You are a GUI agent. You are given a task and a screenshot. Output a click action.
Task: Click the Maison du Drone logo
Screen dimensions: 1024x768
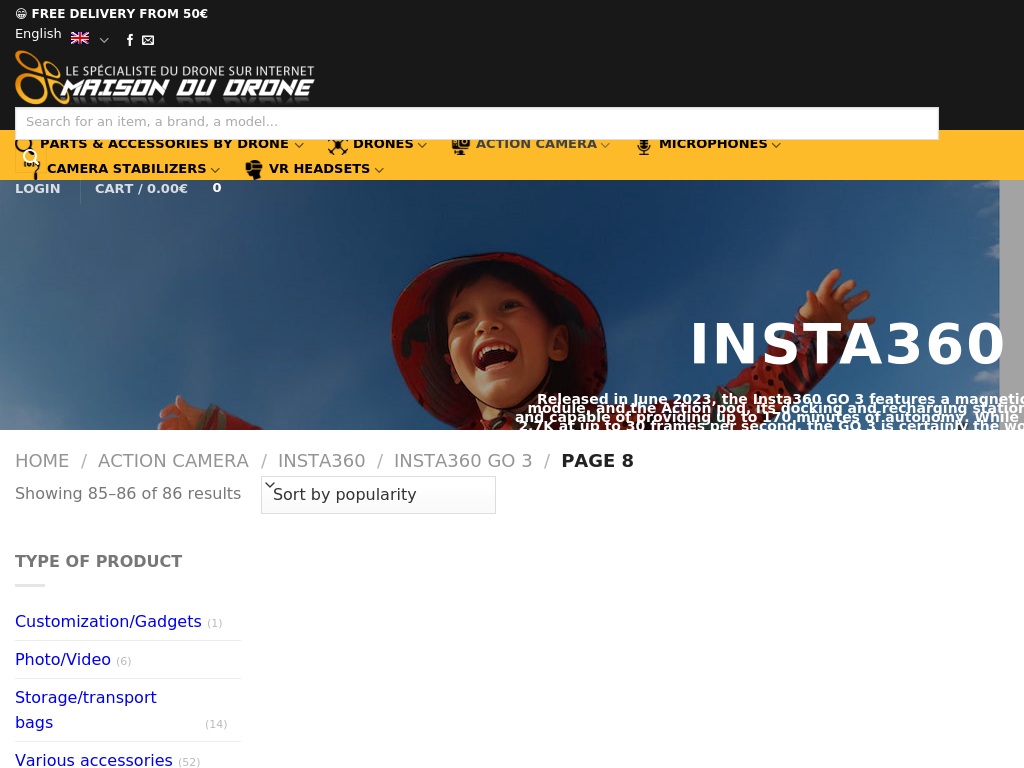tap(165, 78)
